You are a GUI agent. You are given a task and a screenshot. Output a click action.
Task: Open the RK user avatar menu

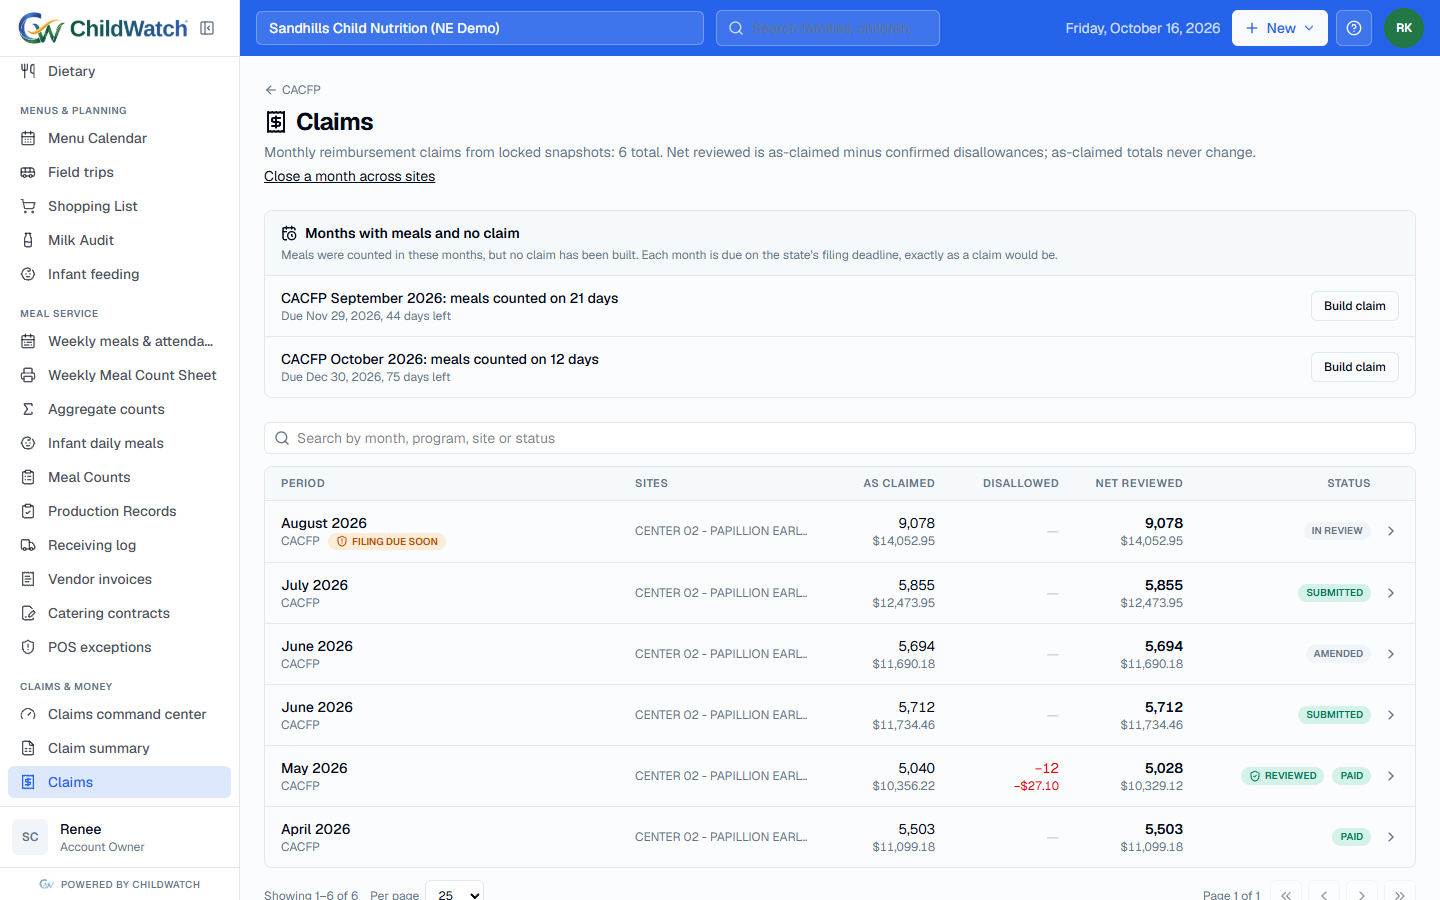(1404, 28)
